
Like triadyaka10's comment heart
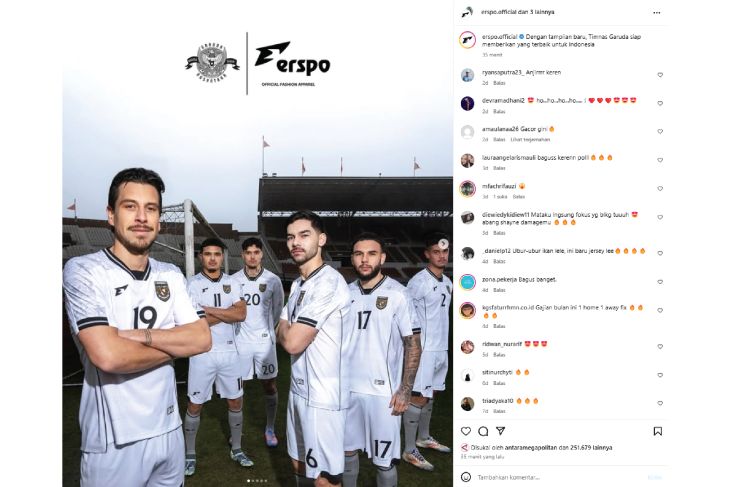click(x=660, y=403)
